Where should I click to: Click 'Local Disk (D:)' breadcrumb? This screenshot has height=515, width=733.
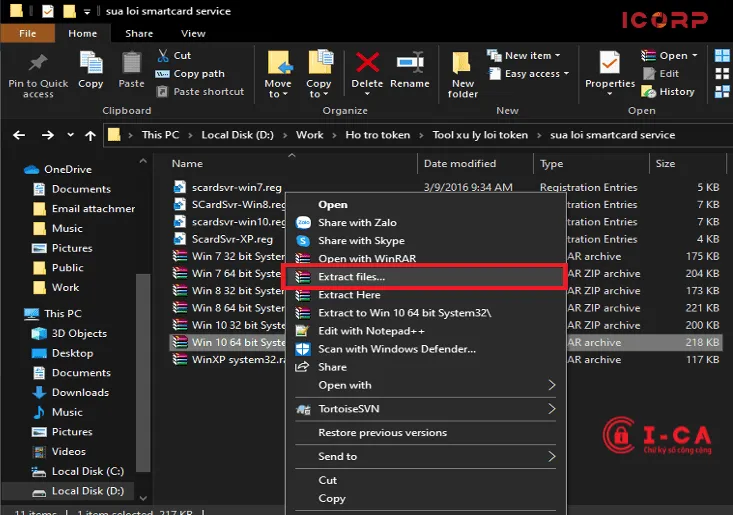(237, 135)
